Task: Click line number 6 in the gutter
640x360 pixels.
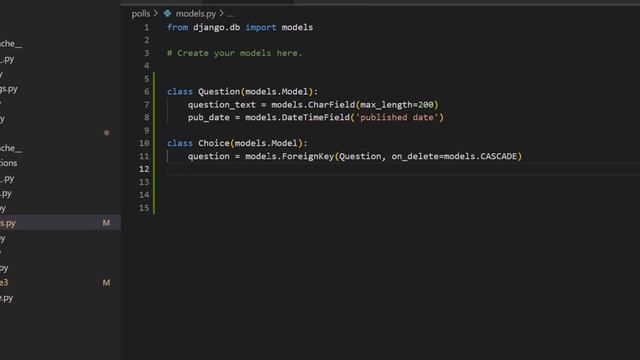Action: [147, 92]
